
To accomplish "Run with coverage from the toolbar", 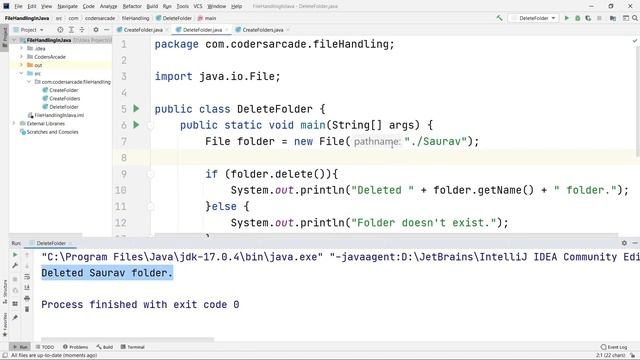I will click(588, 18).
